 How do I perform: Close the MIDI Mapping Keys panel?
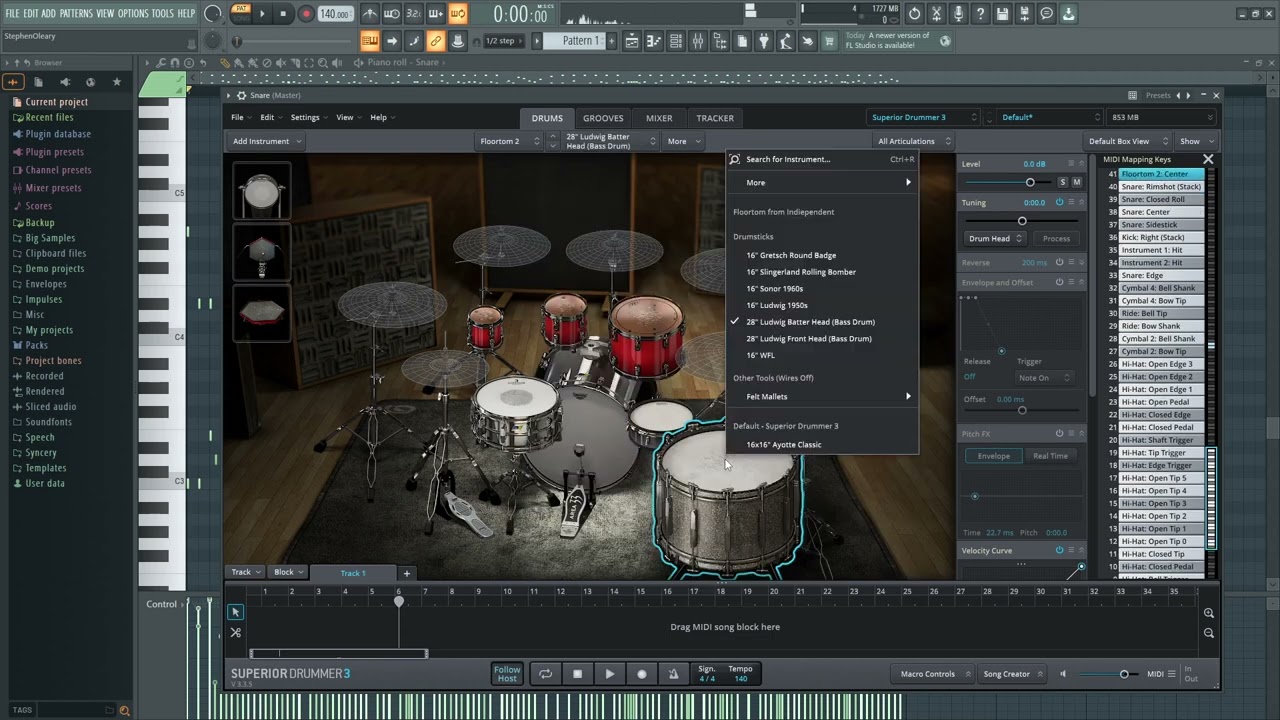click(x=1208, y=159)
